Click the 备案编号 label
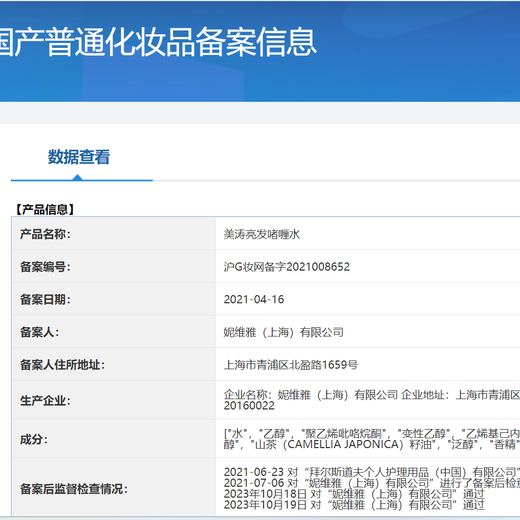The width and height of the screenshot is (520, 520). 45,267
